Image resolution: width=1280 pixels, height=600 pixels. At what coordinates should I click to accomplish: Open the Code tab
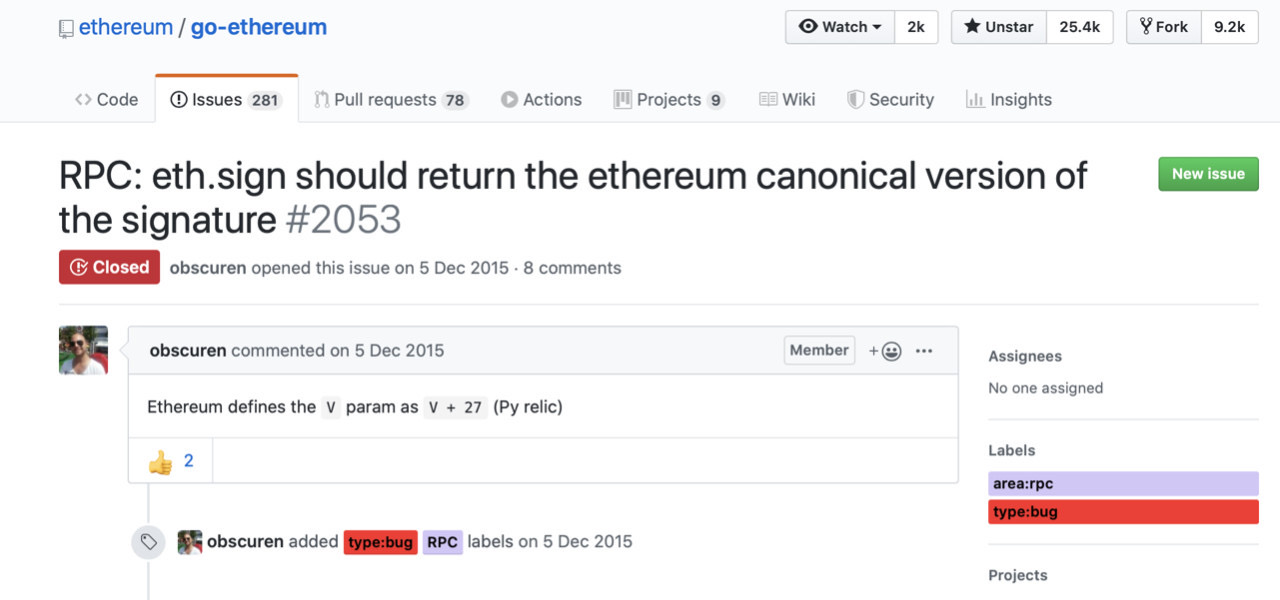106,99
